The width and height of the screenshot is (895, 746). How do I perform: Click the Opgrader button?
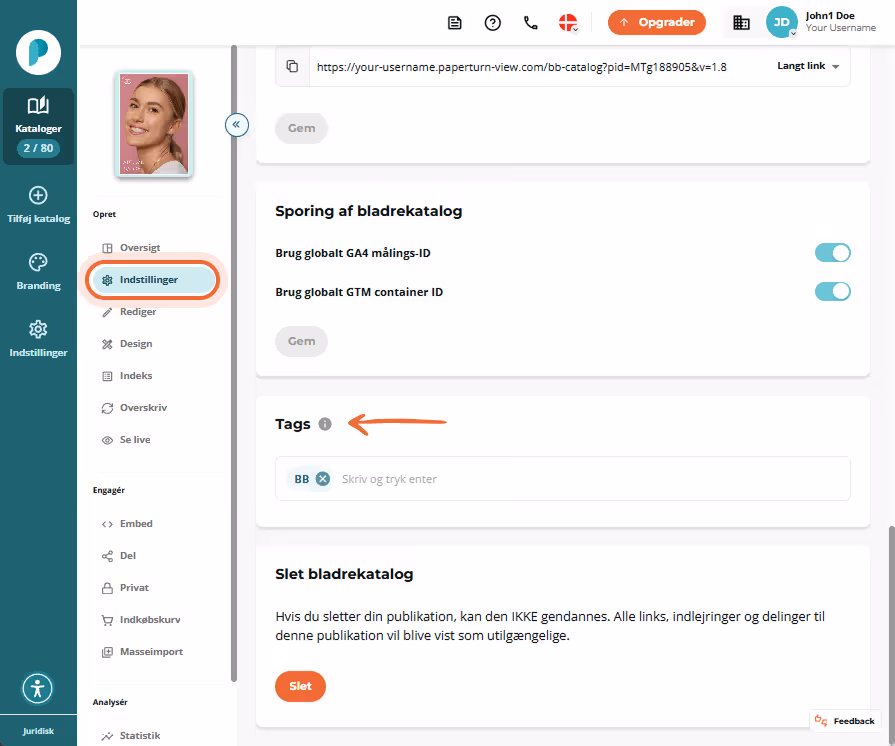[x=657, y=22]
